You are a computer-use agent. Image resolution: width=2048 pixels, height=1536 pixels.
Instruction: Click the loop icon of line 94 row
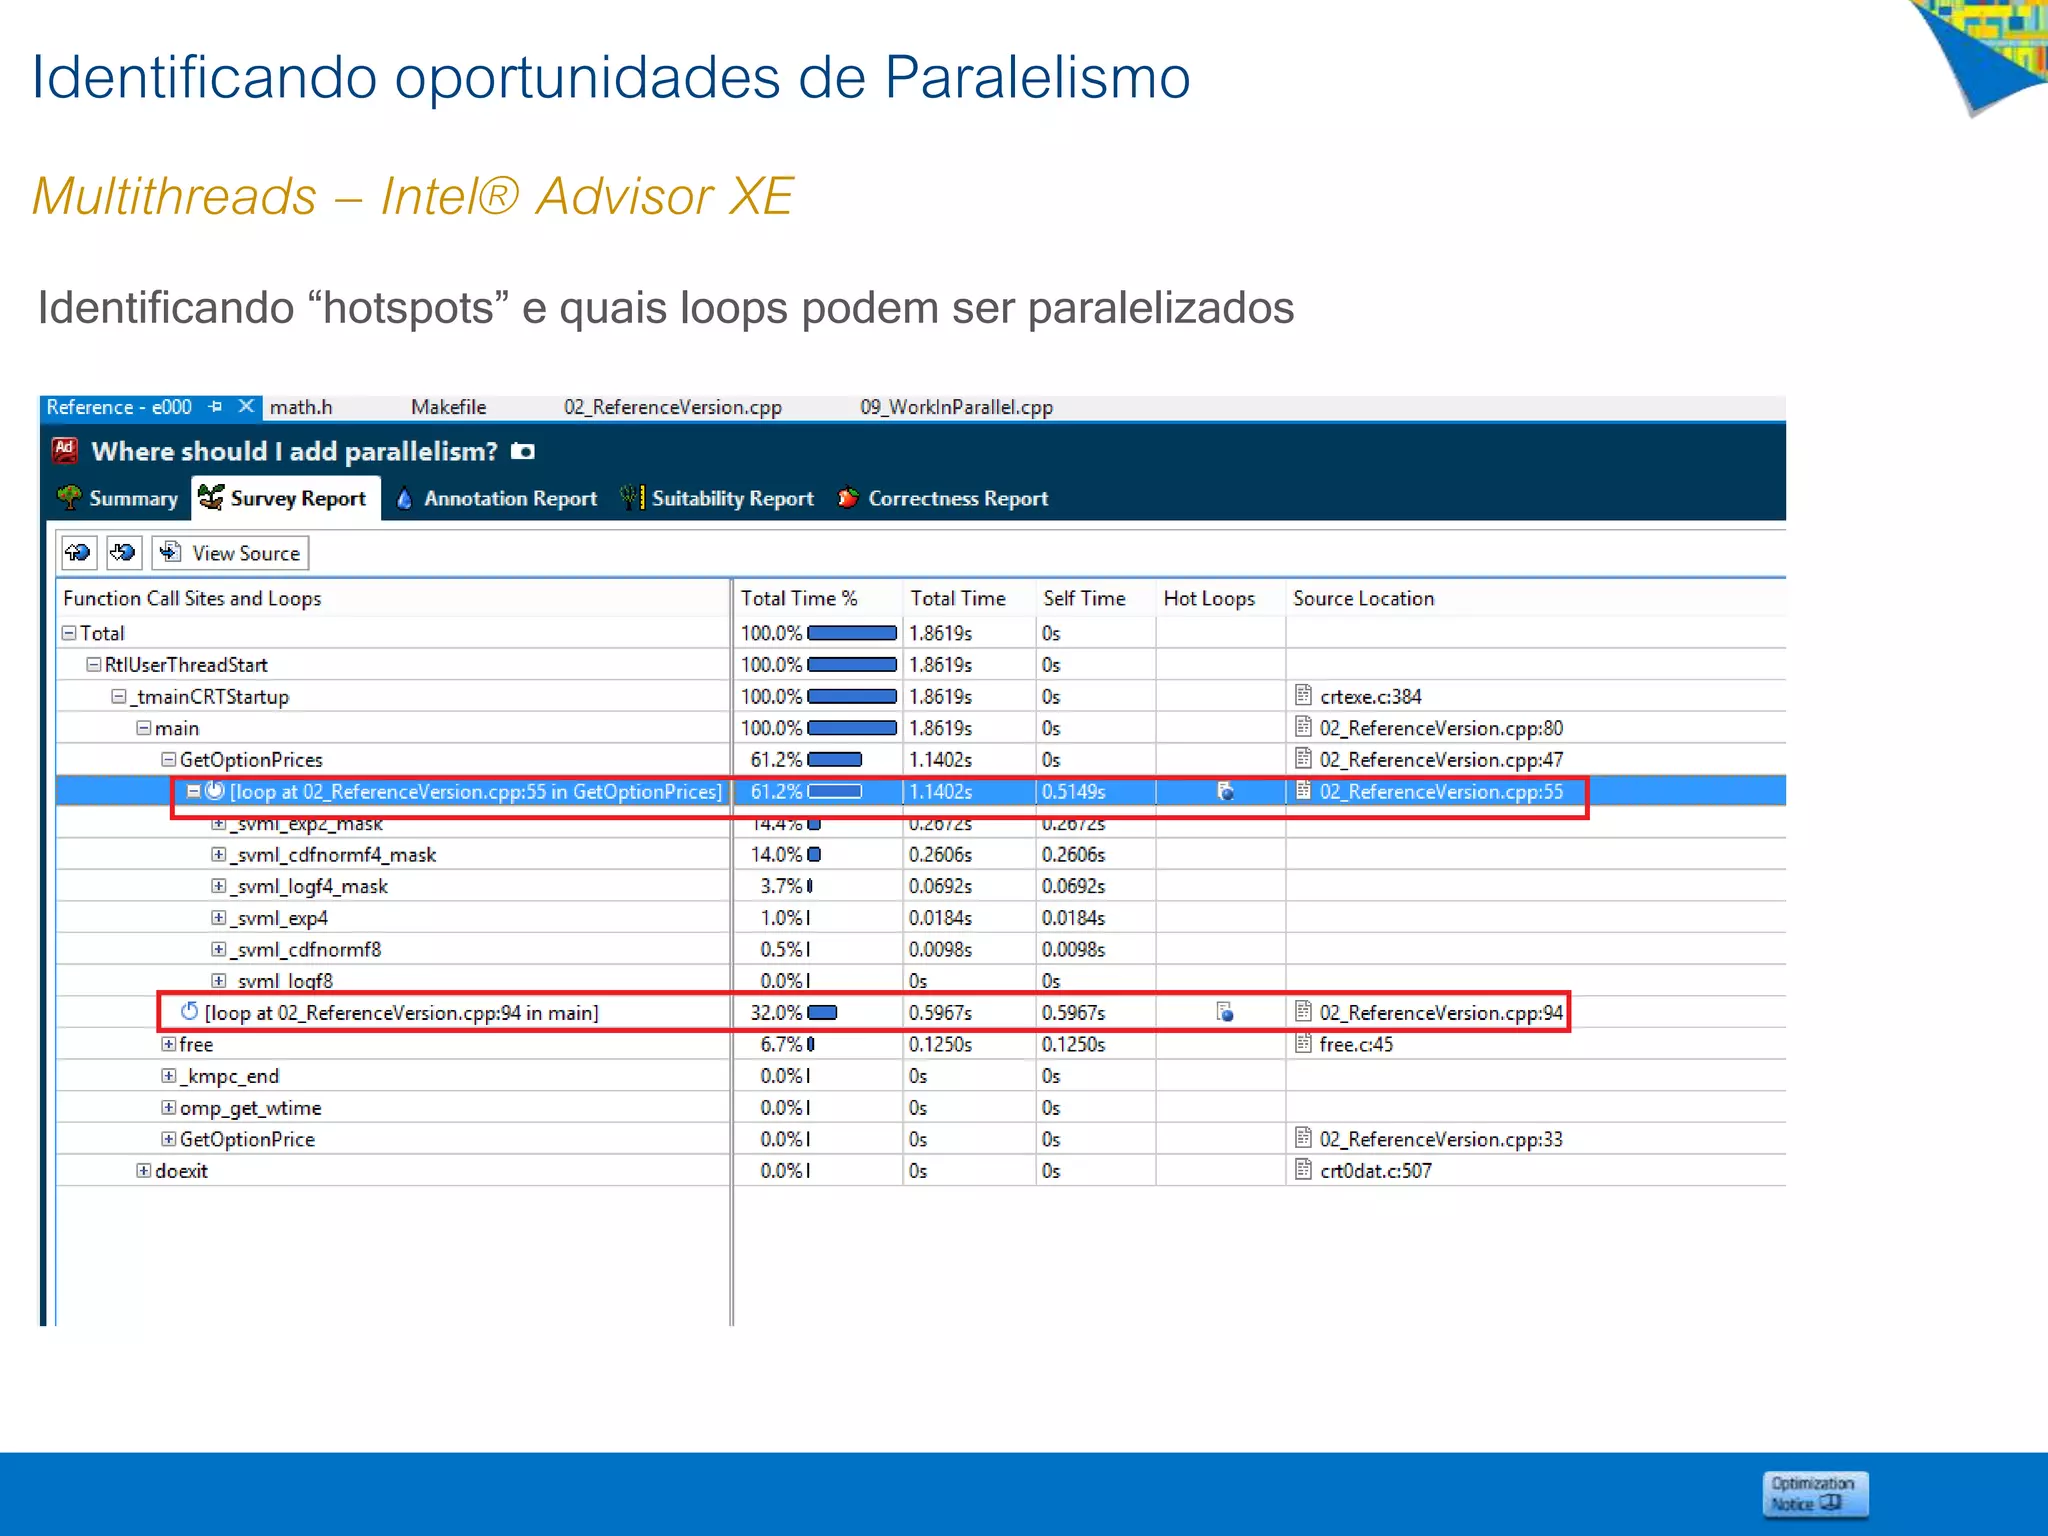[x=190, y=1011]
